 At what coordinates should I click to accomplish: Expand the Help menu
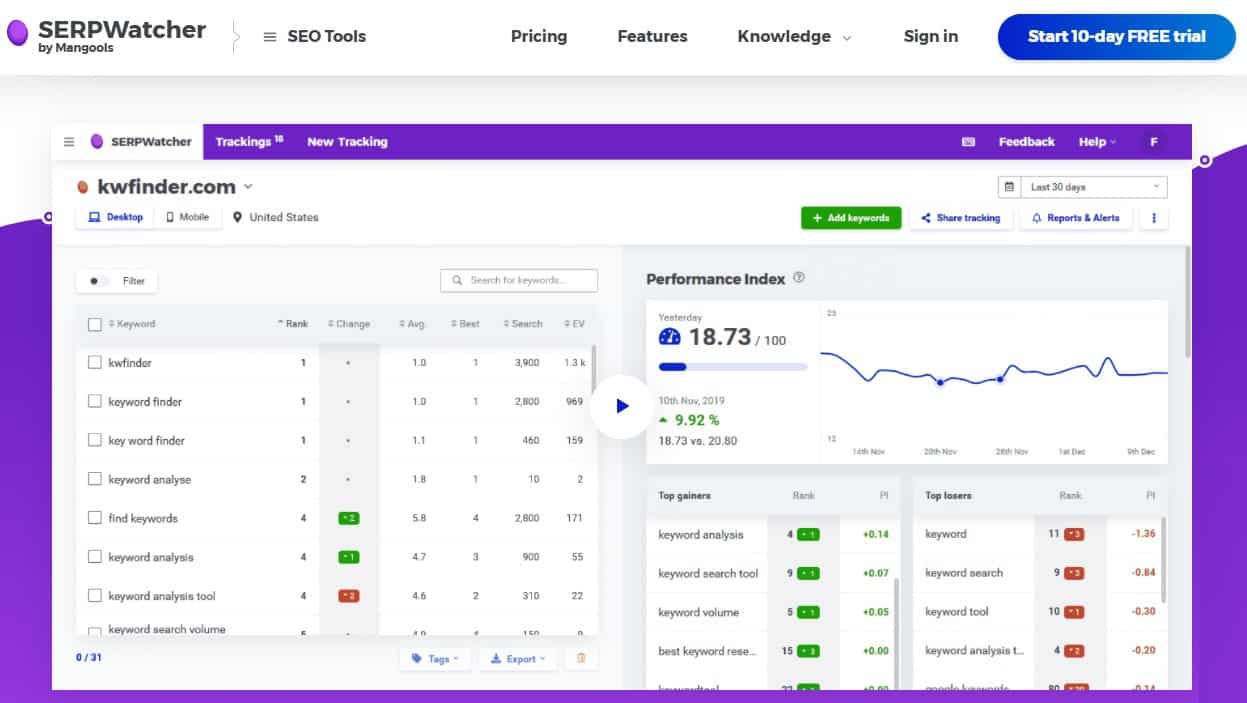pos(1097,142)
